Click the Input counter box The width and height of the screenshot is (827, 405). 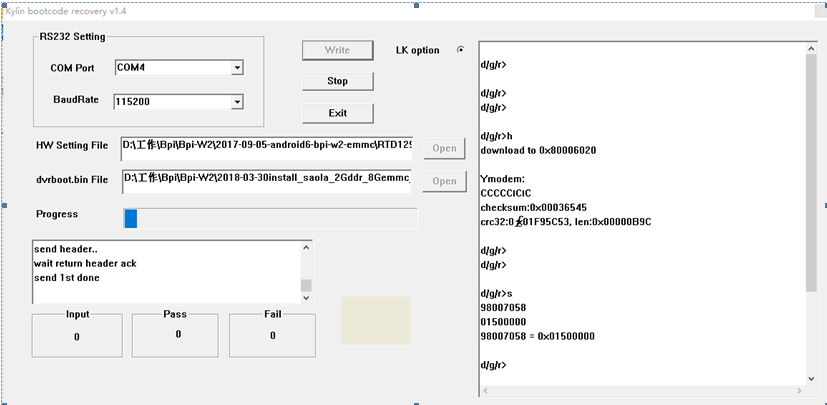(77, 337)
